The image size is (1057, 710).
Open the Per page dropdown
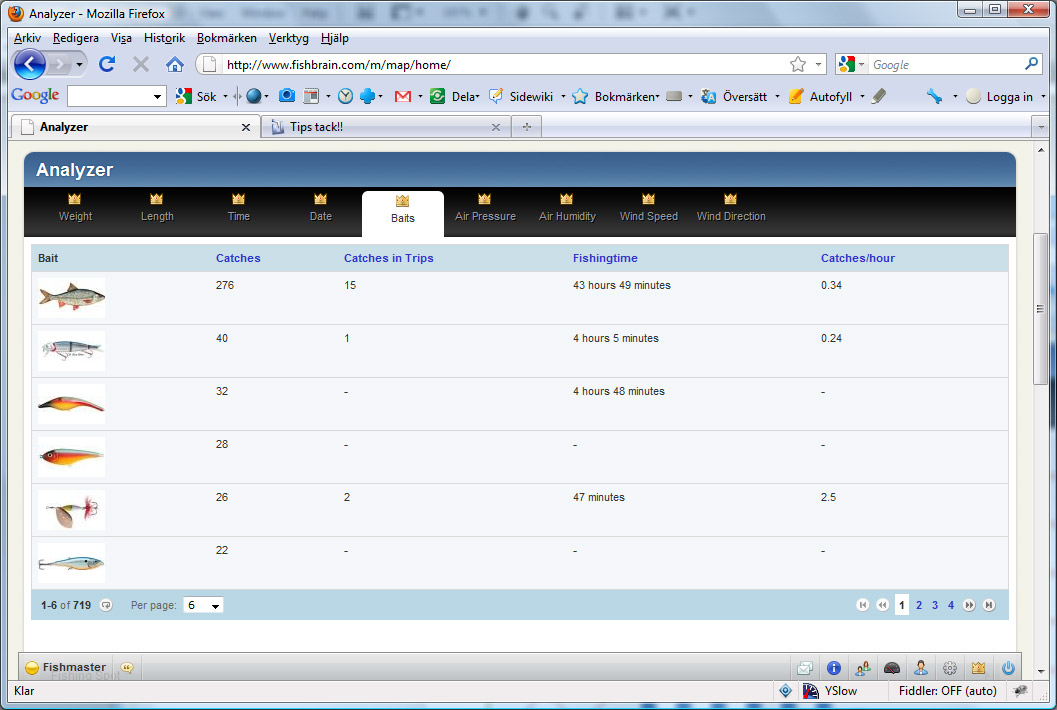pos(204,605)
